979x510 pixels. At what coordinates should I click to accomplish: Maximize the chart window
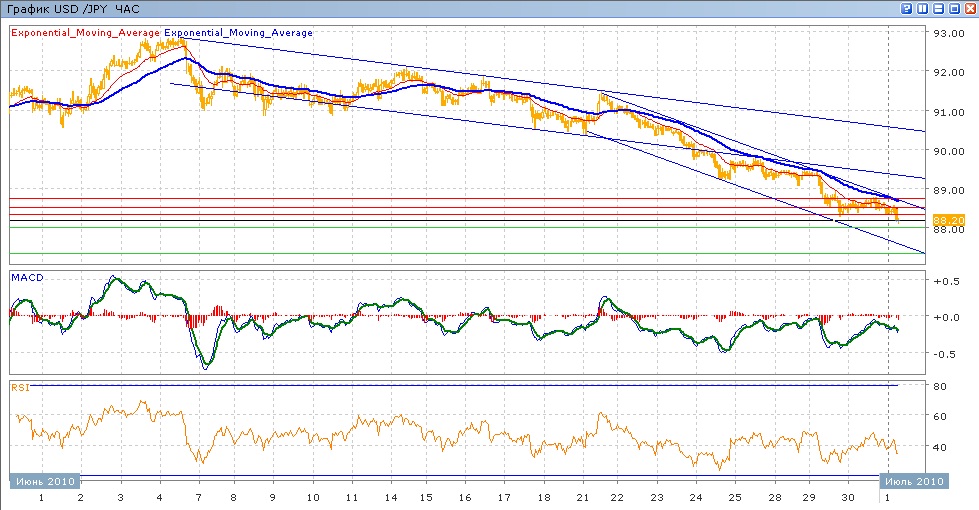point(953,8)
